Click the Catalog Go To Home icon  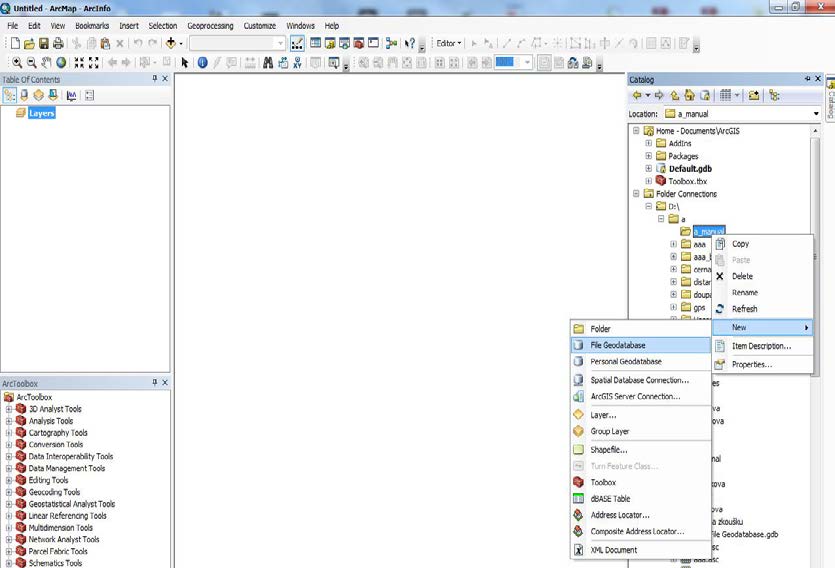[690, 95]
